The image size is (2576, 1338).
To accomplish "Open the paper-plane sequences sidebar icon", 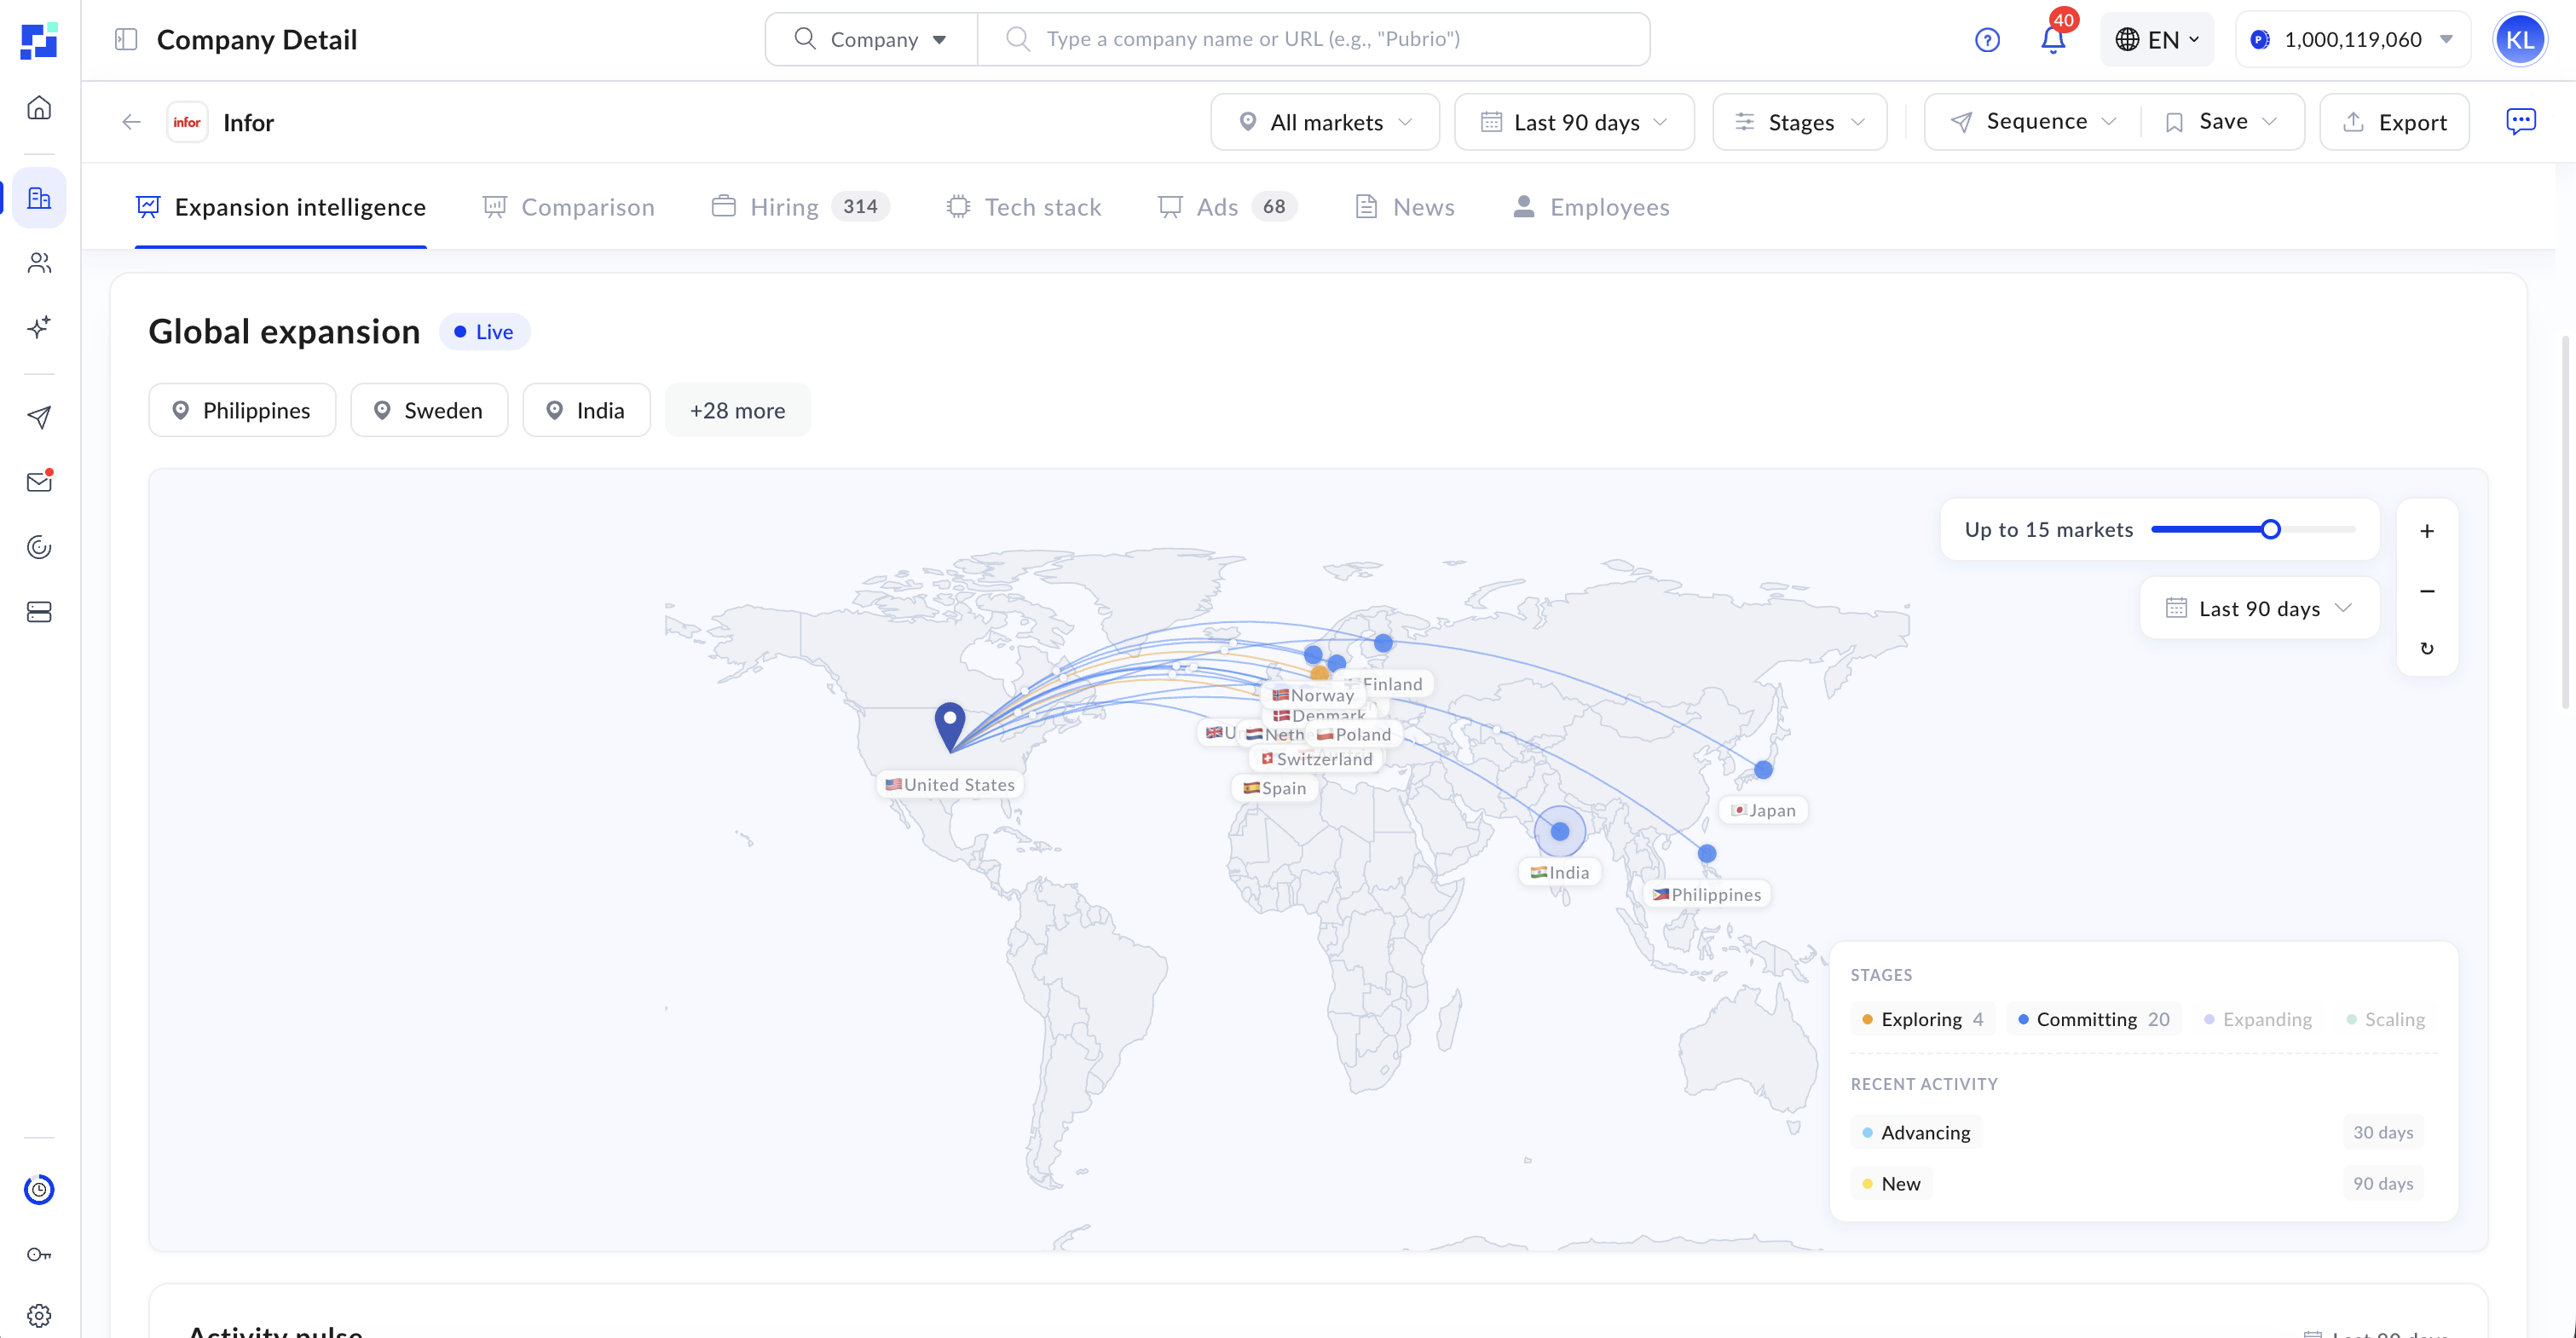I will (39, 417).
